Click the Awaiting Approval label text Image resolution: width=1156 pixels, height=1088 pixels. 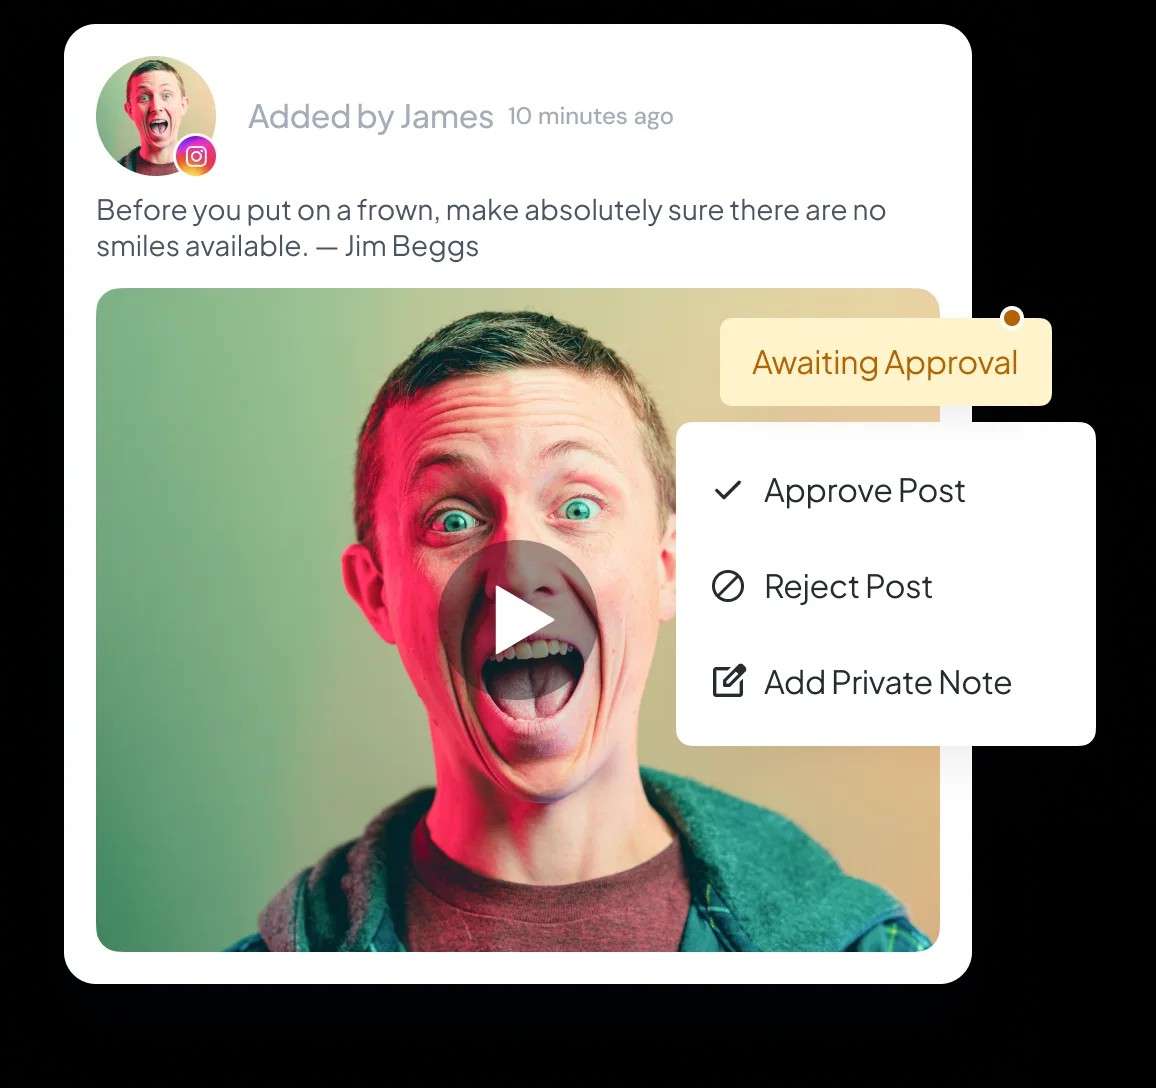885,363
